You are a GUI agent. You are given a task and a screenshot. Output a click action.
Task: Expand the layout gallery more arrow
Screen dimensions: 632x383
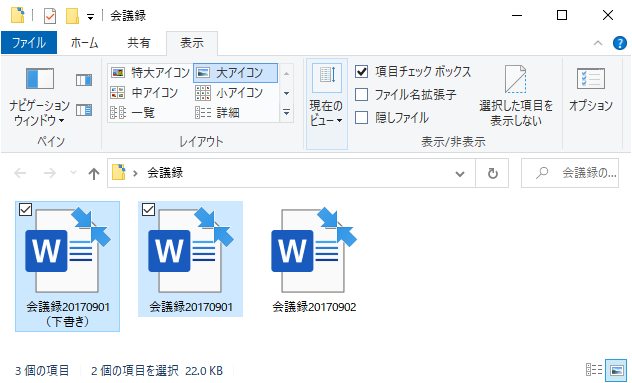pyautogui.click(x=287, y=112)
